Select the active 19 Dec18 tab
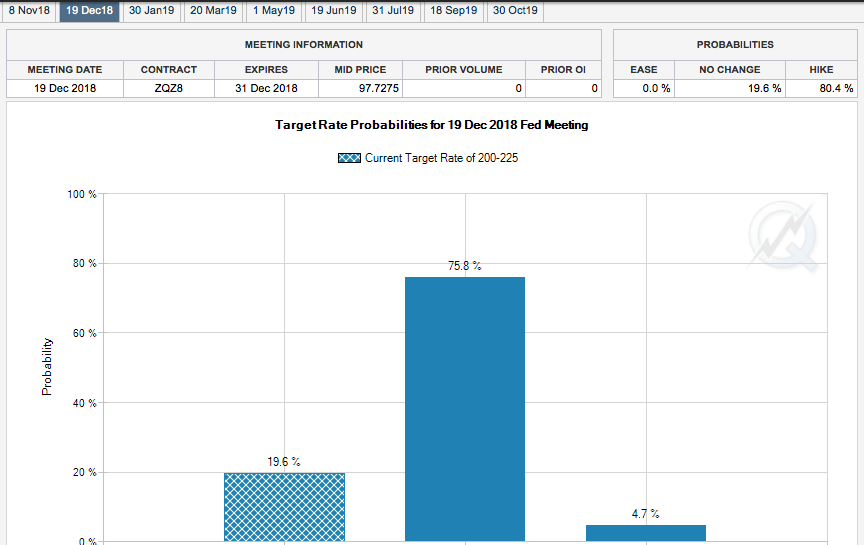This screenshot has height=545, width=864. pyautogui.click(x=89, y=11)
